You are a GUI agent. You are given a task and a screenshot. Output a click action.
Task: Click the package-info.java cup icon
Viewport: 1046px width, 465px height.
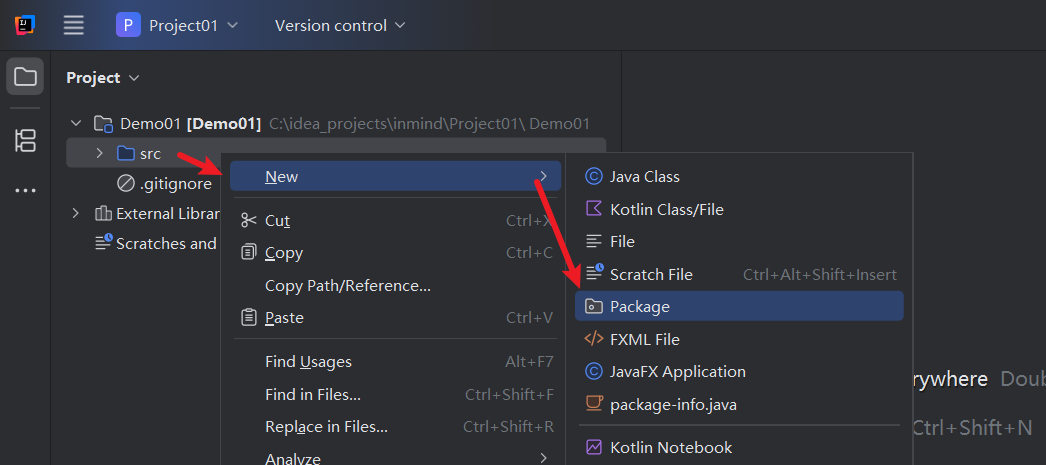(x=593, y=404)
